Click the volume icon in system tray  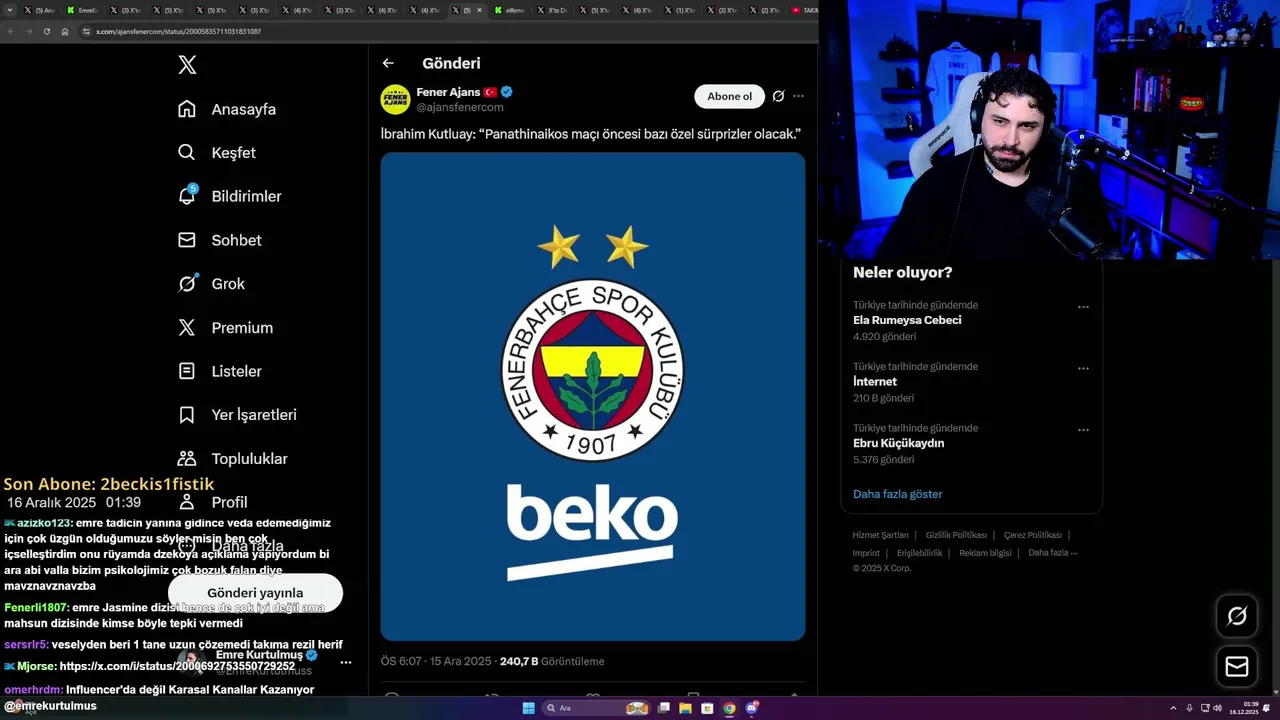pos(1217,708)
